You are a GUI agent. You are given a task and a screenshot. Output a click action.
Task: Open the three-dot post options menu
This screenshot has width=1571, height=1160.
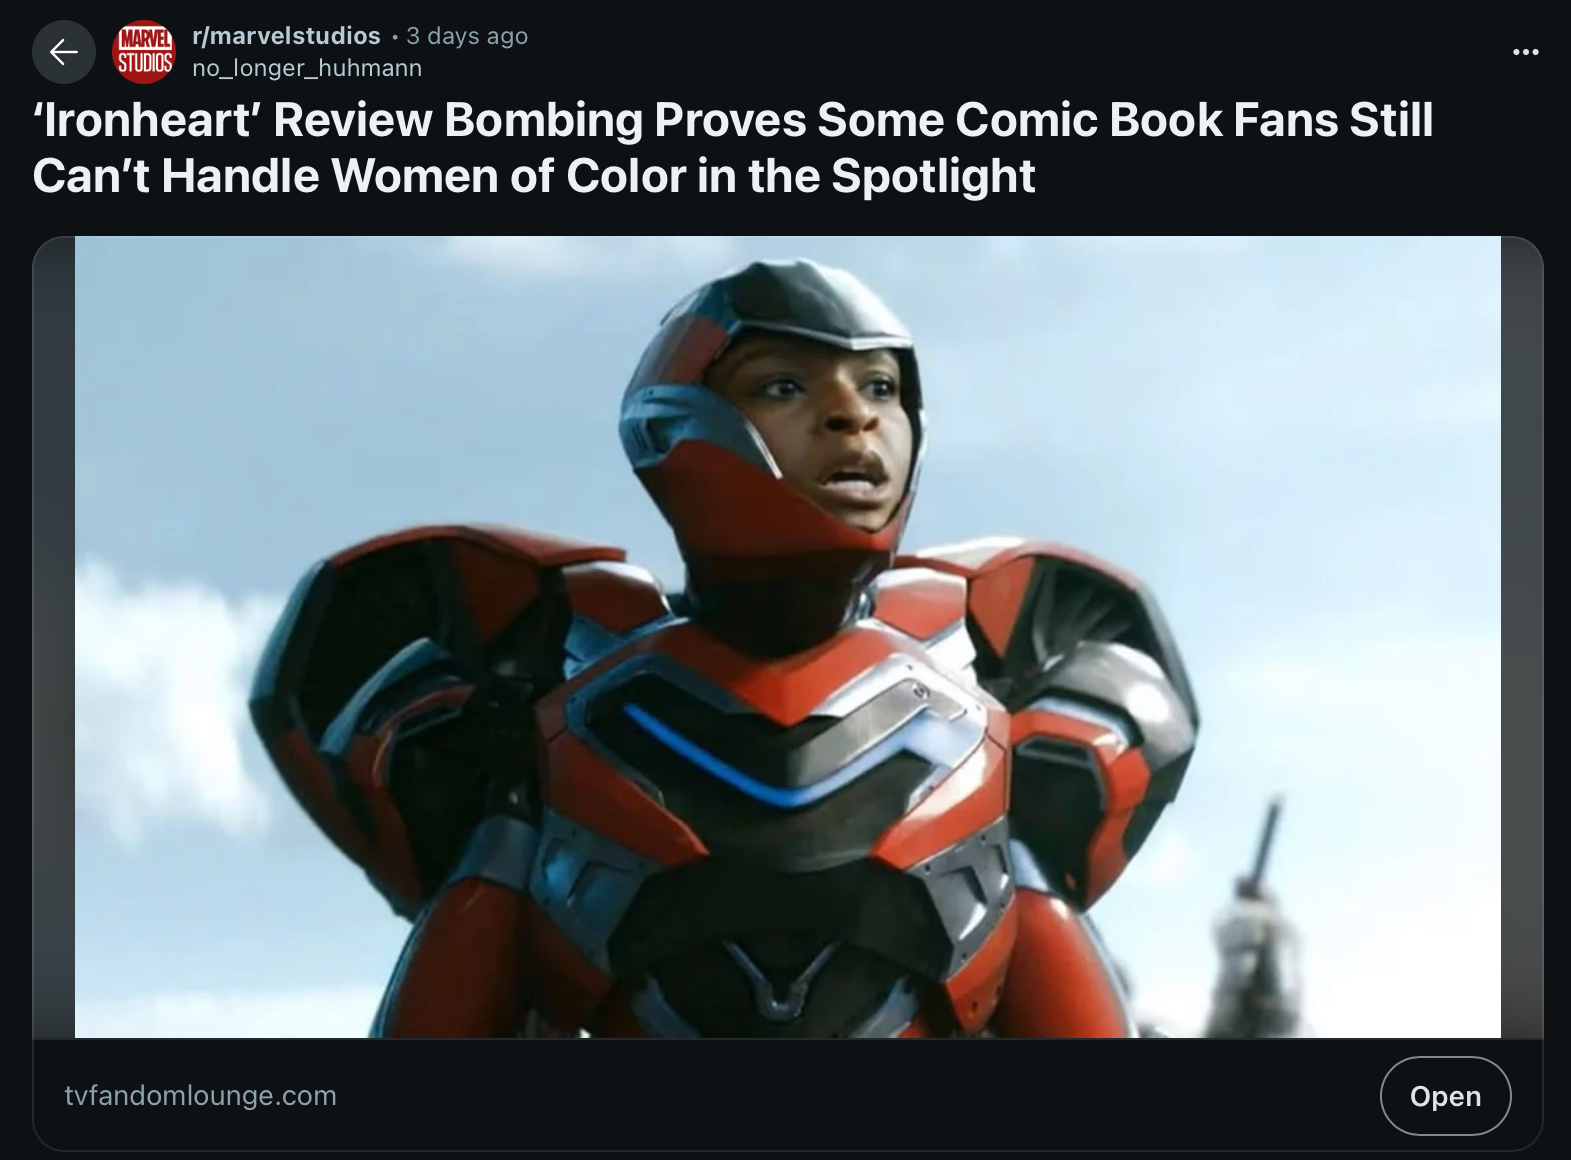click(1525, 52)
